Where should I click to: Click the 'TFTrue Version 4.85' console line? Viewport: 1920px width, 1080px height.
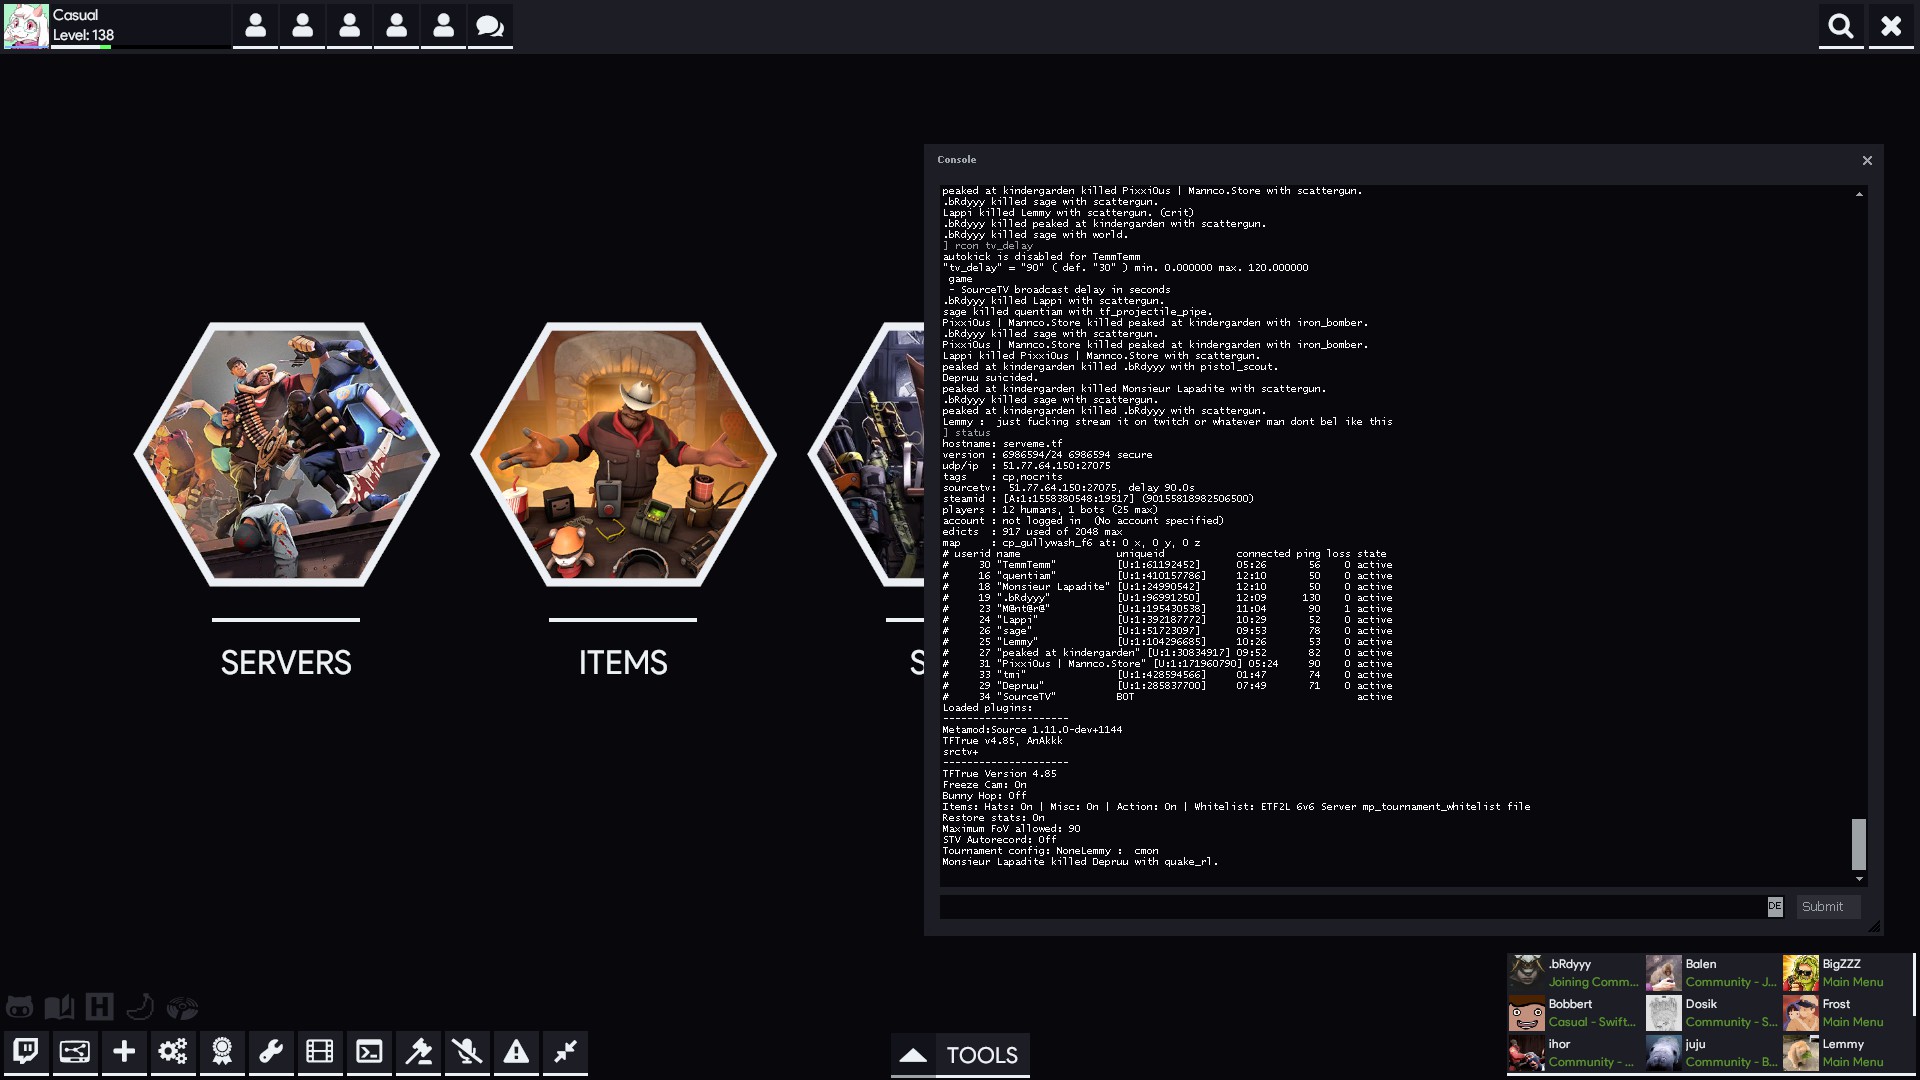pyautogui.click(x=999, y=774)
